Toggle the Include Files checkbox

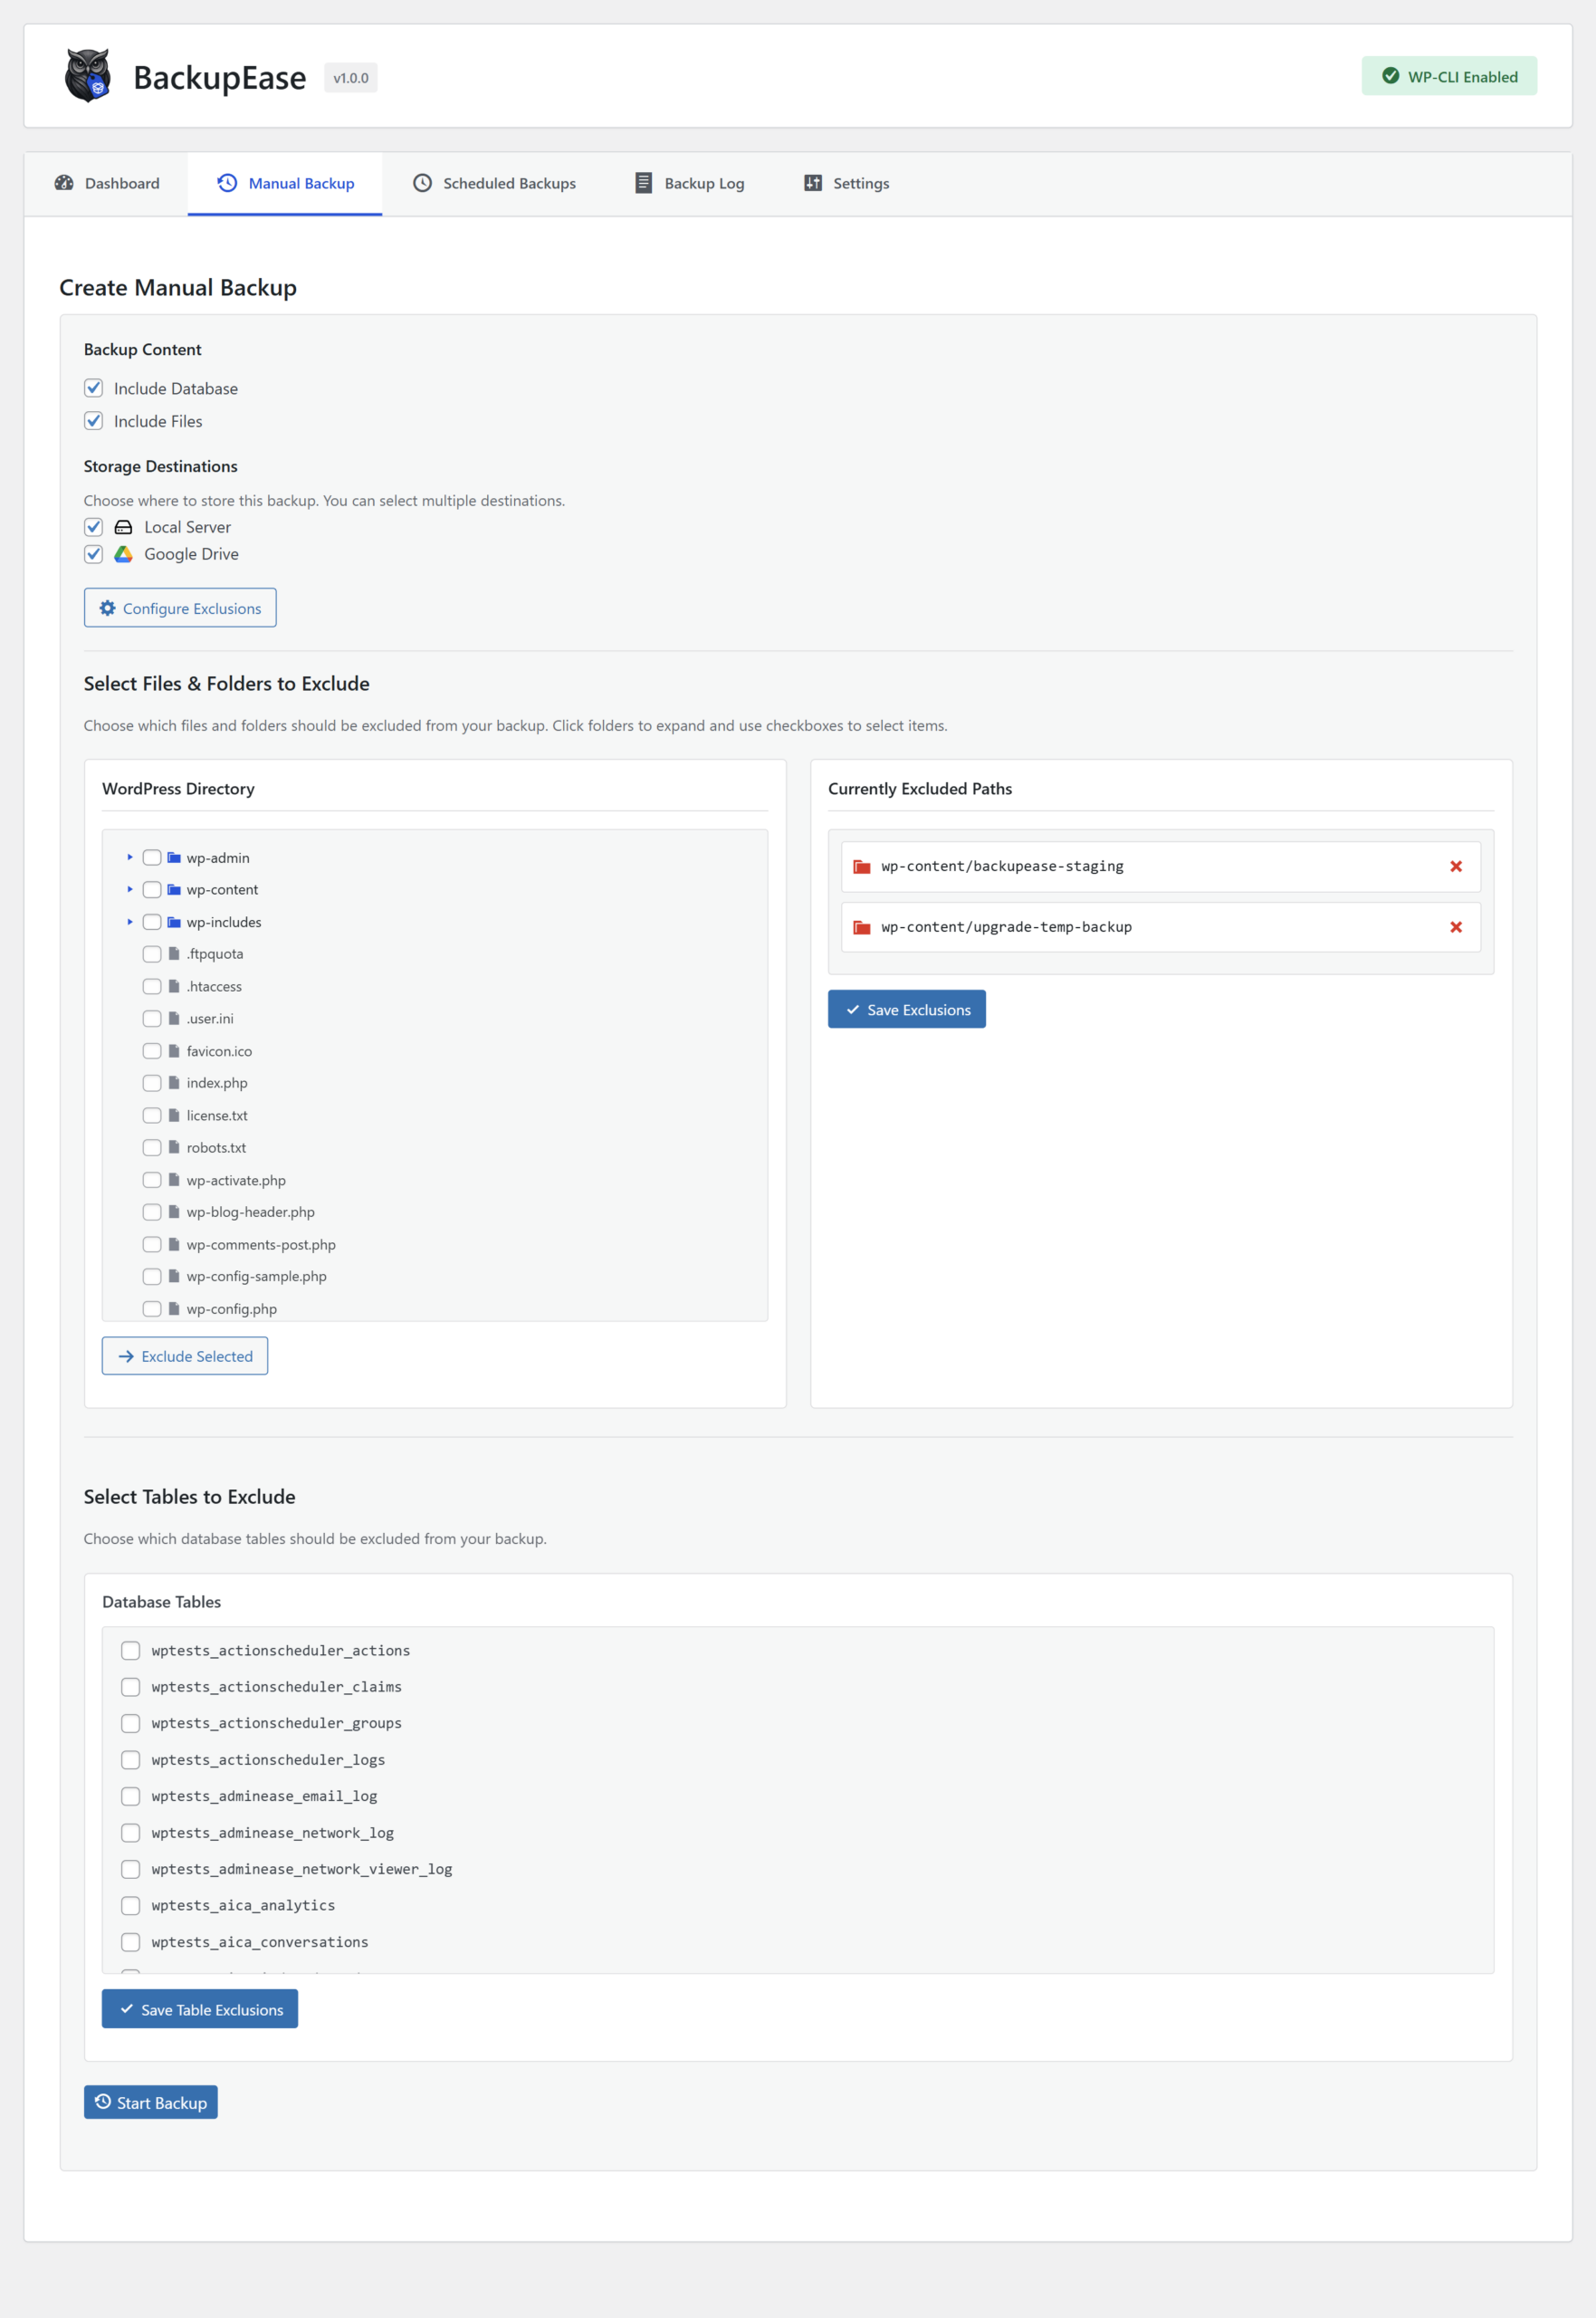94,421
